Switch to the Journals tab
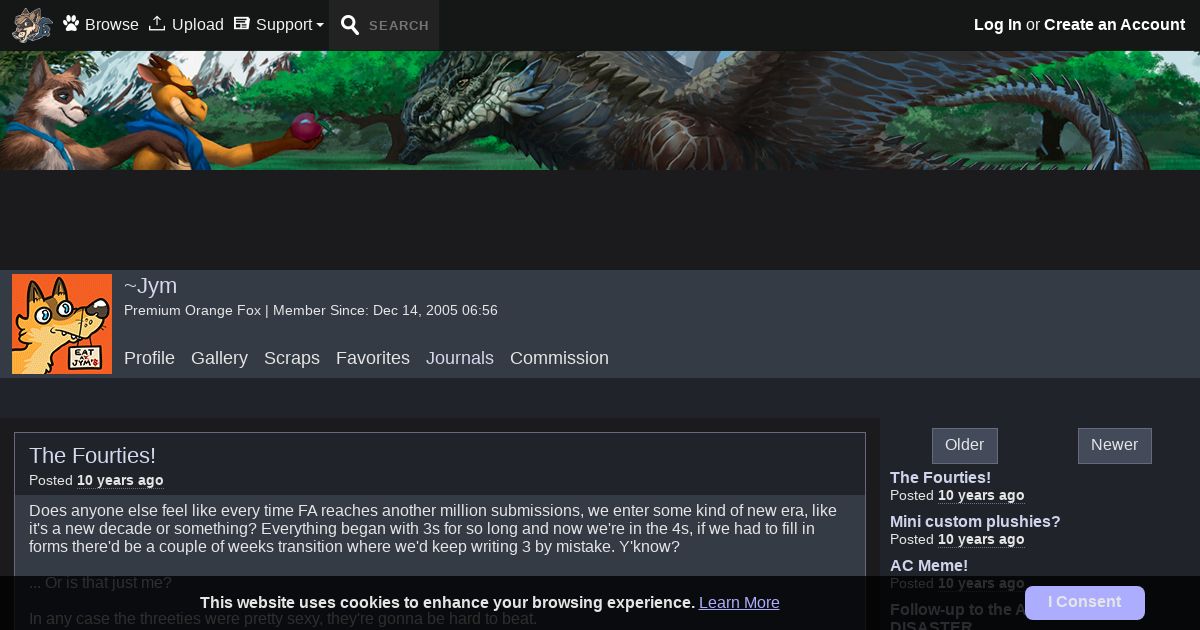The image size is (1200, 630). click(460, 358)
